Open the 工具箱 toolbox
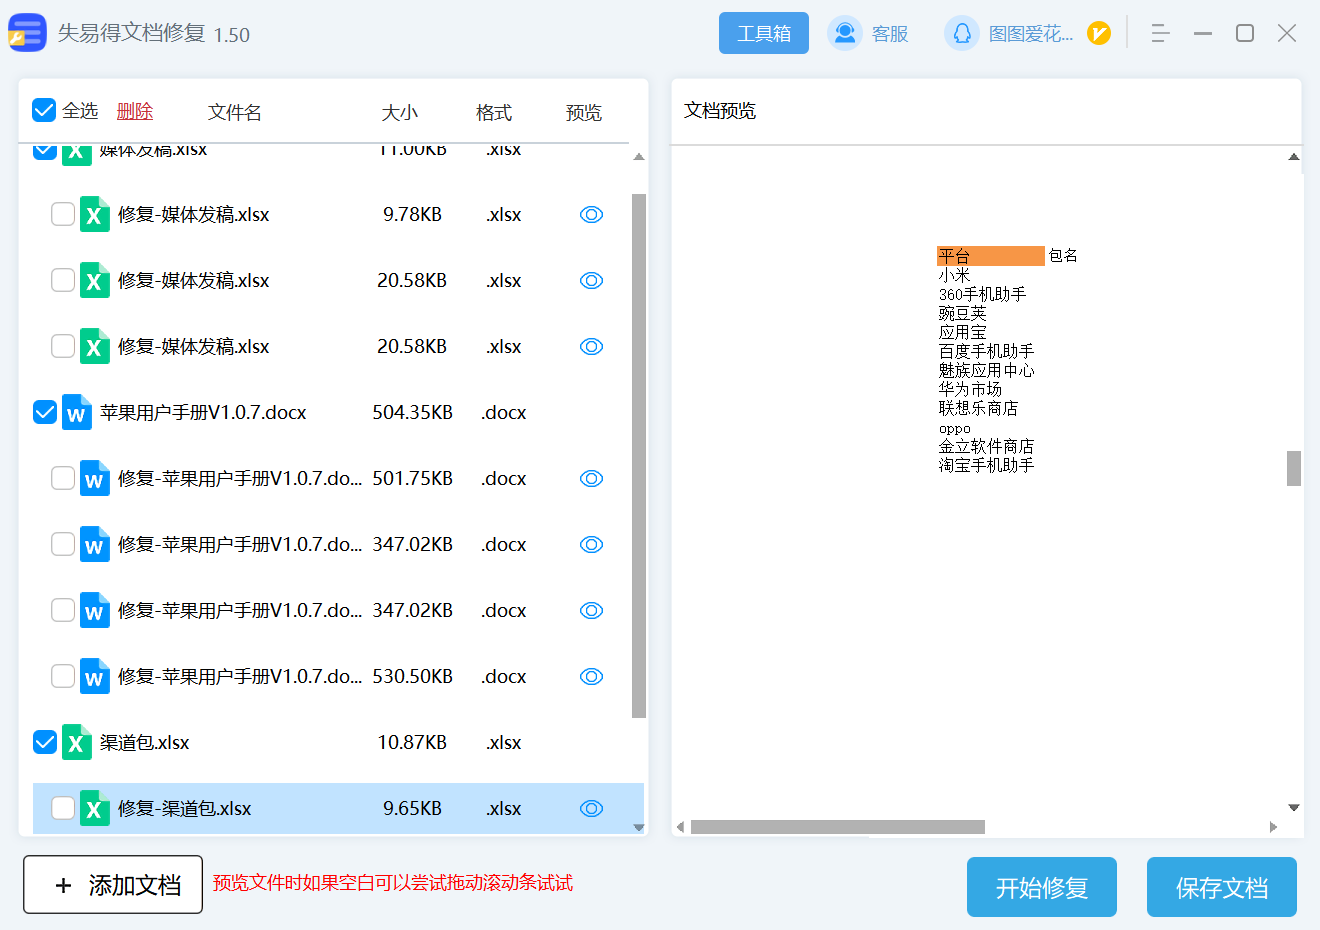This screenshot has height=930, width=1320. [764, 33]
